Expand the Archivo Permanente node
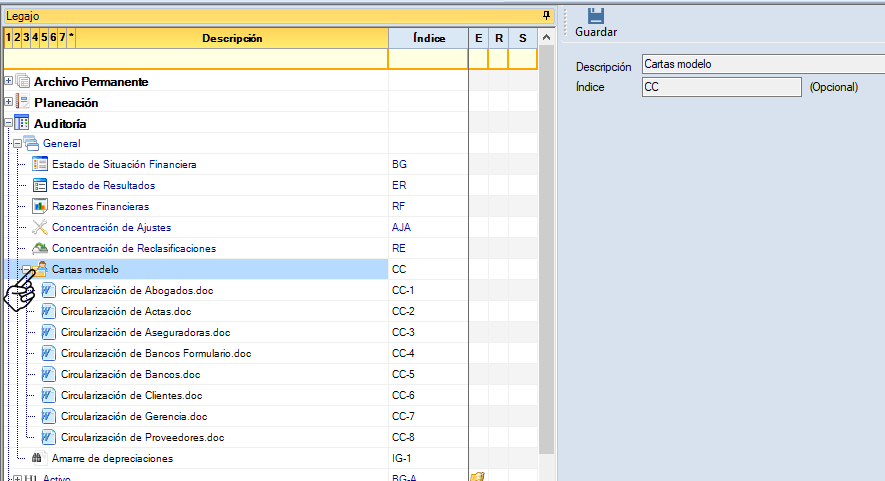 click(9, 81)
